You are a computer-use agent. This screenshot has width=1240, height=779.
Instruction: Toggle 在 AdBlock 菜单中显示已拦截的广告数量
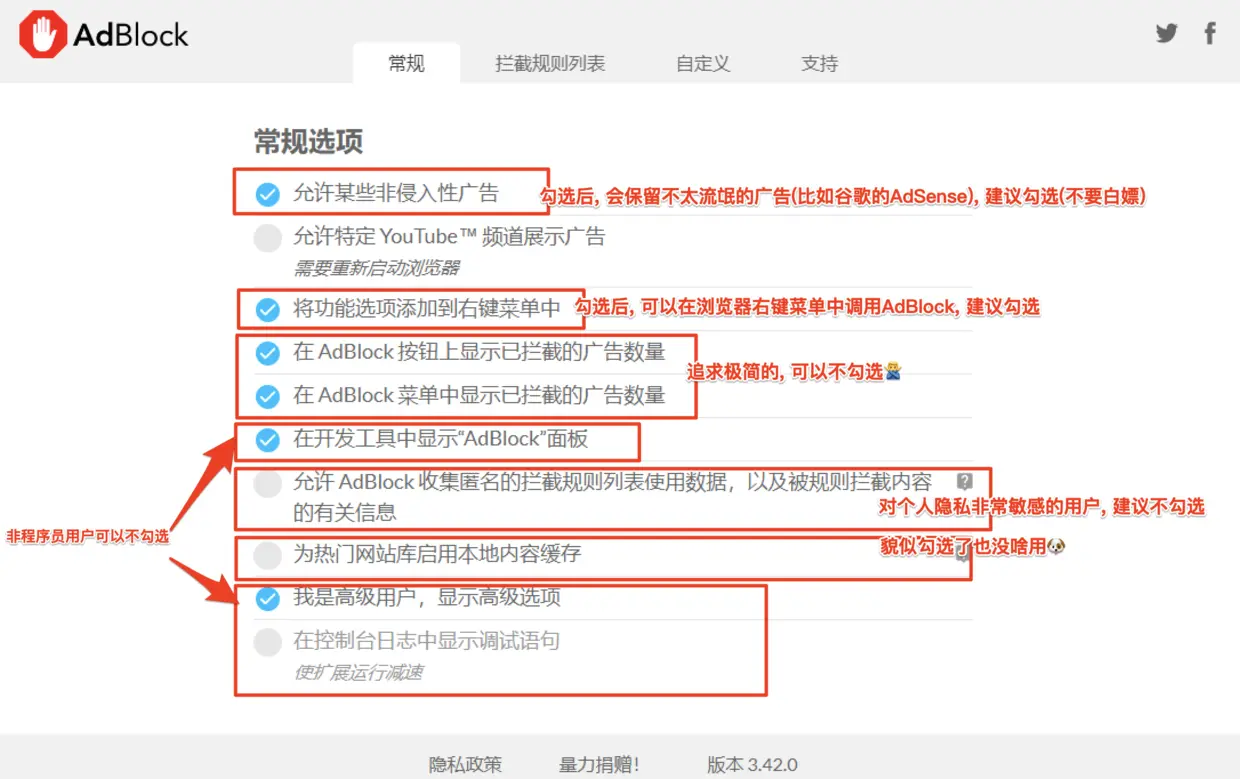coord(267,396)
